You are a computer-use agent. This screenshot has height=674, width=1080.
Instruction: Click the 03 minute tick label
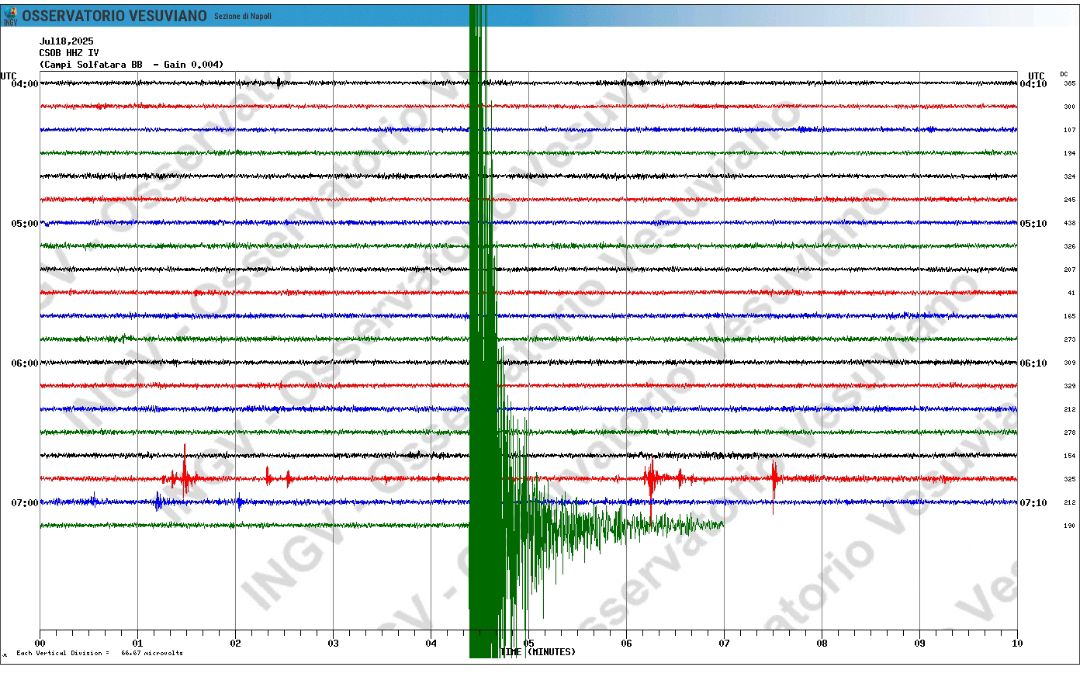(x=333, y=644)
